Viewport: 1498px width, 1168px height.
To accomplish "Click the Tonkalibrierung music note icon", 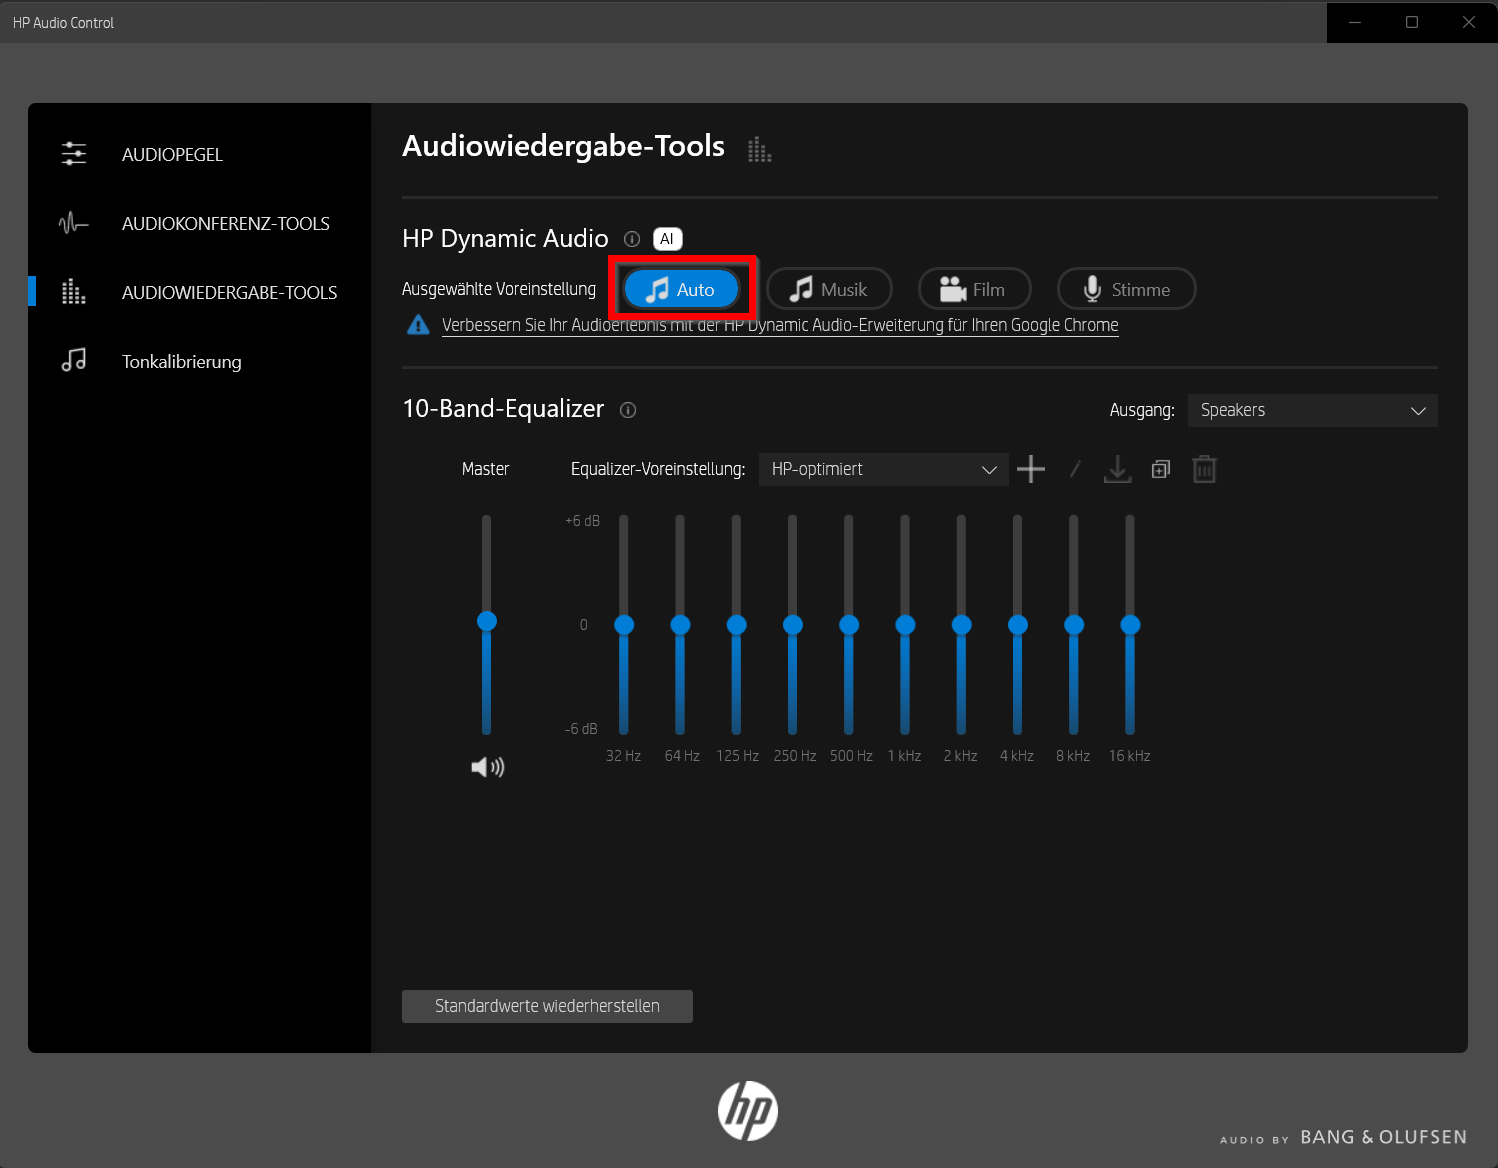I will click(x=74, y=360).
